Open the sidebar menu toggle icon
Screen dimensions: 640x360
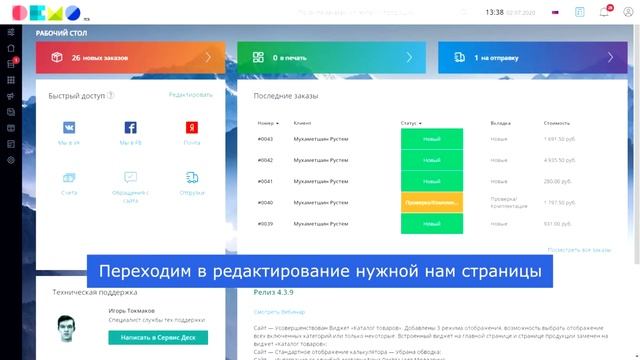pyautogui.click(x=11, y=32)
